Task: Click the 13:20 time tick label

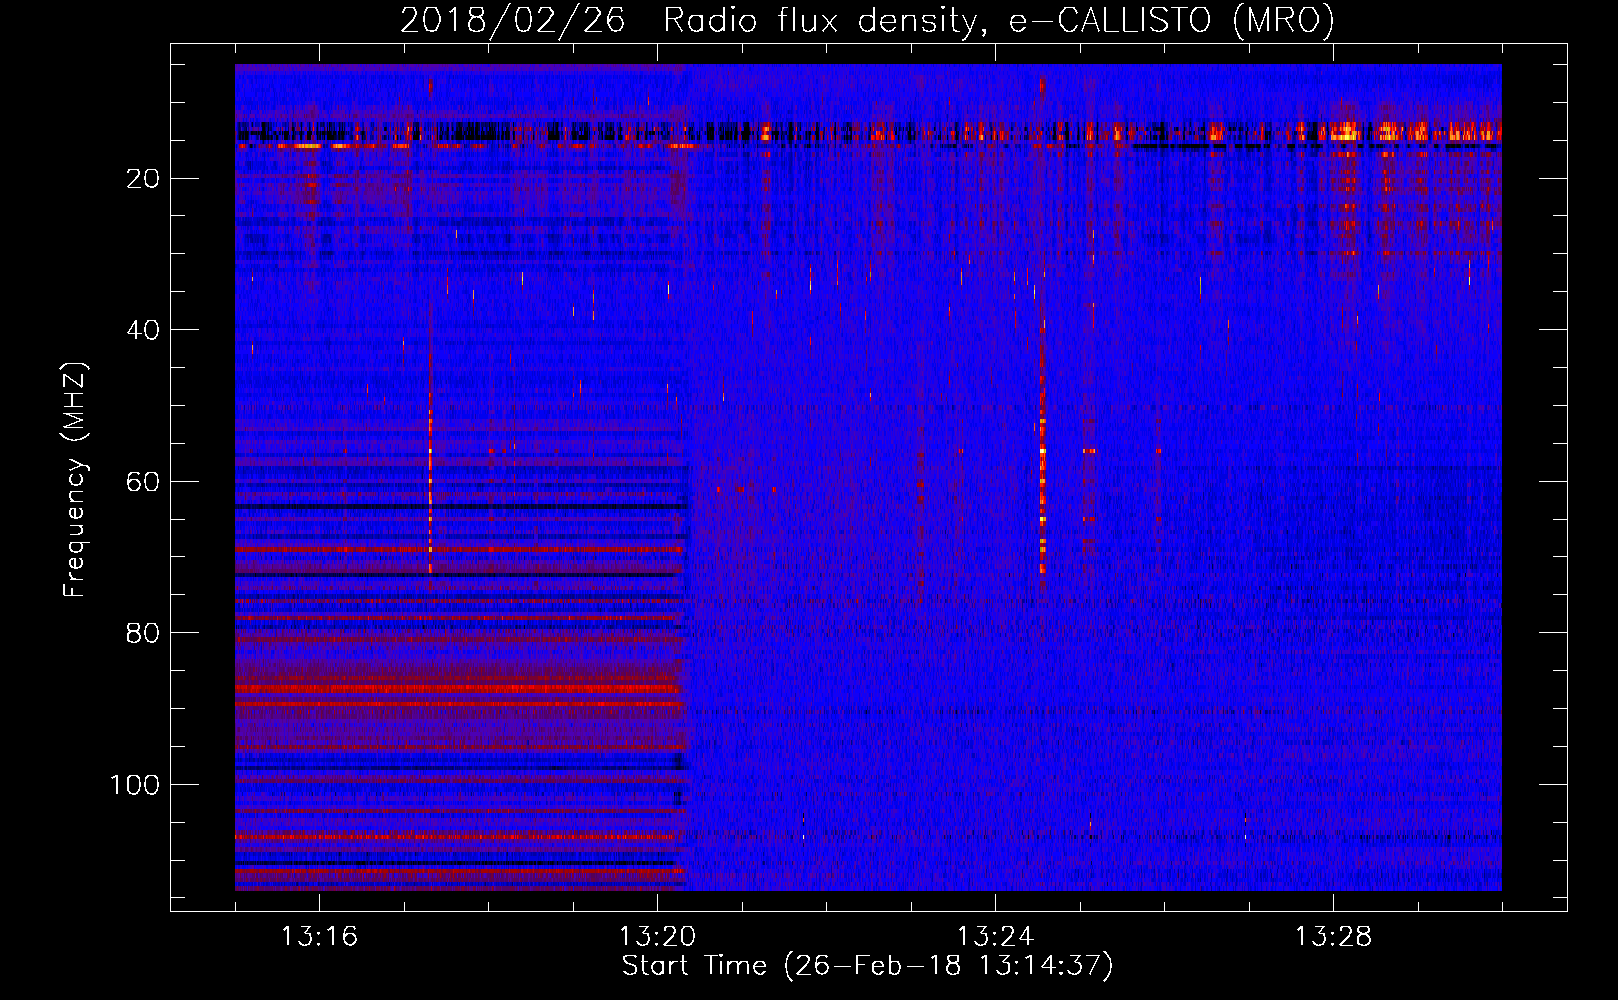Action: click(657, 937)
